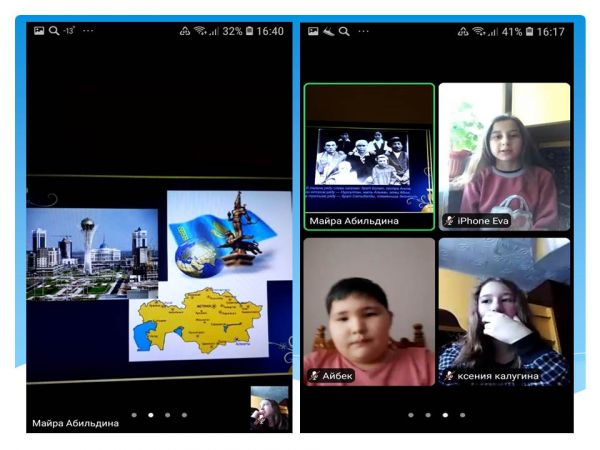Tap the muted mic icon beside Айбек
The width and height of the screenshot is (600, 450).
[x=314, y=375]
